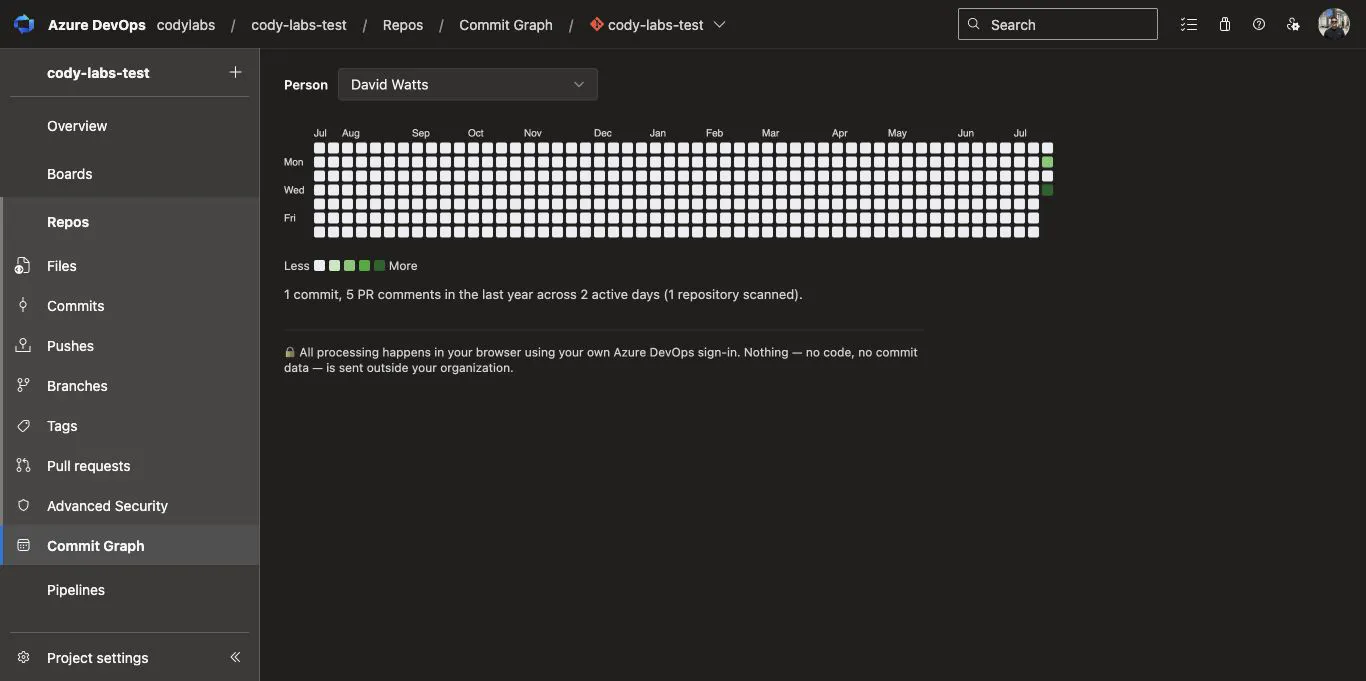Click the light green Monday activity cell
The width and height of the screenshot is (1366, 681).
1047,162
